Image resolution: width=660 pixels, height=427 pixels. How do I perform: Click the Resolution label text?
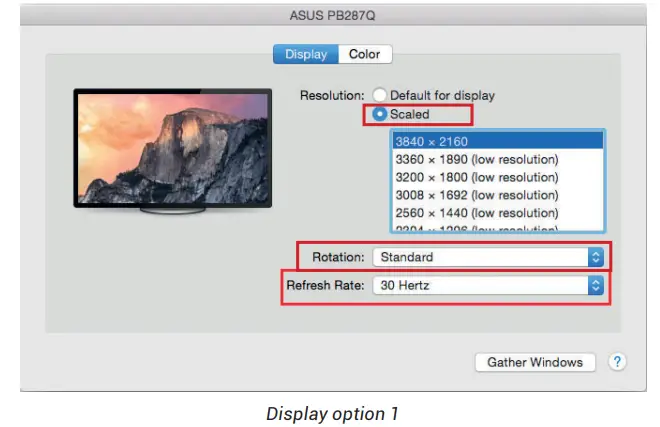point(331,96)
